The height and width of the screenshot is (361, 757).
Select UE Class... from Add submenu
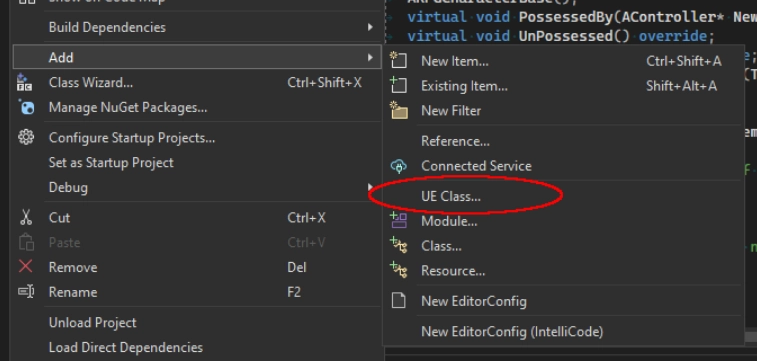pyautogui.click(x=562, y=196)
